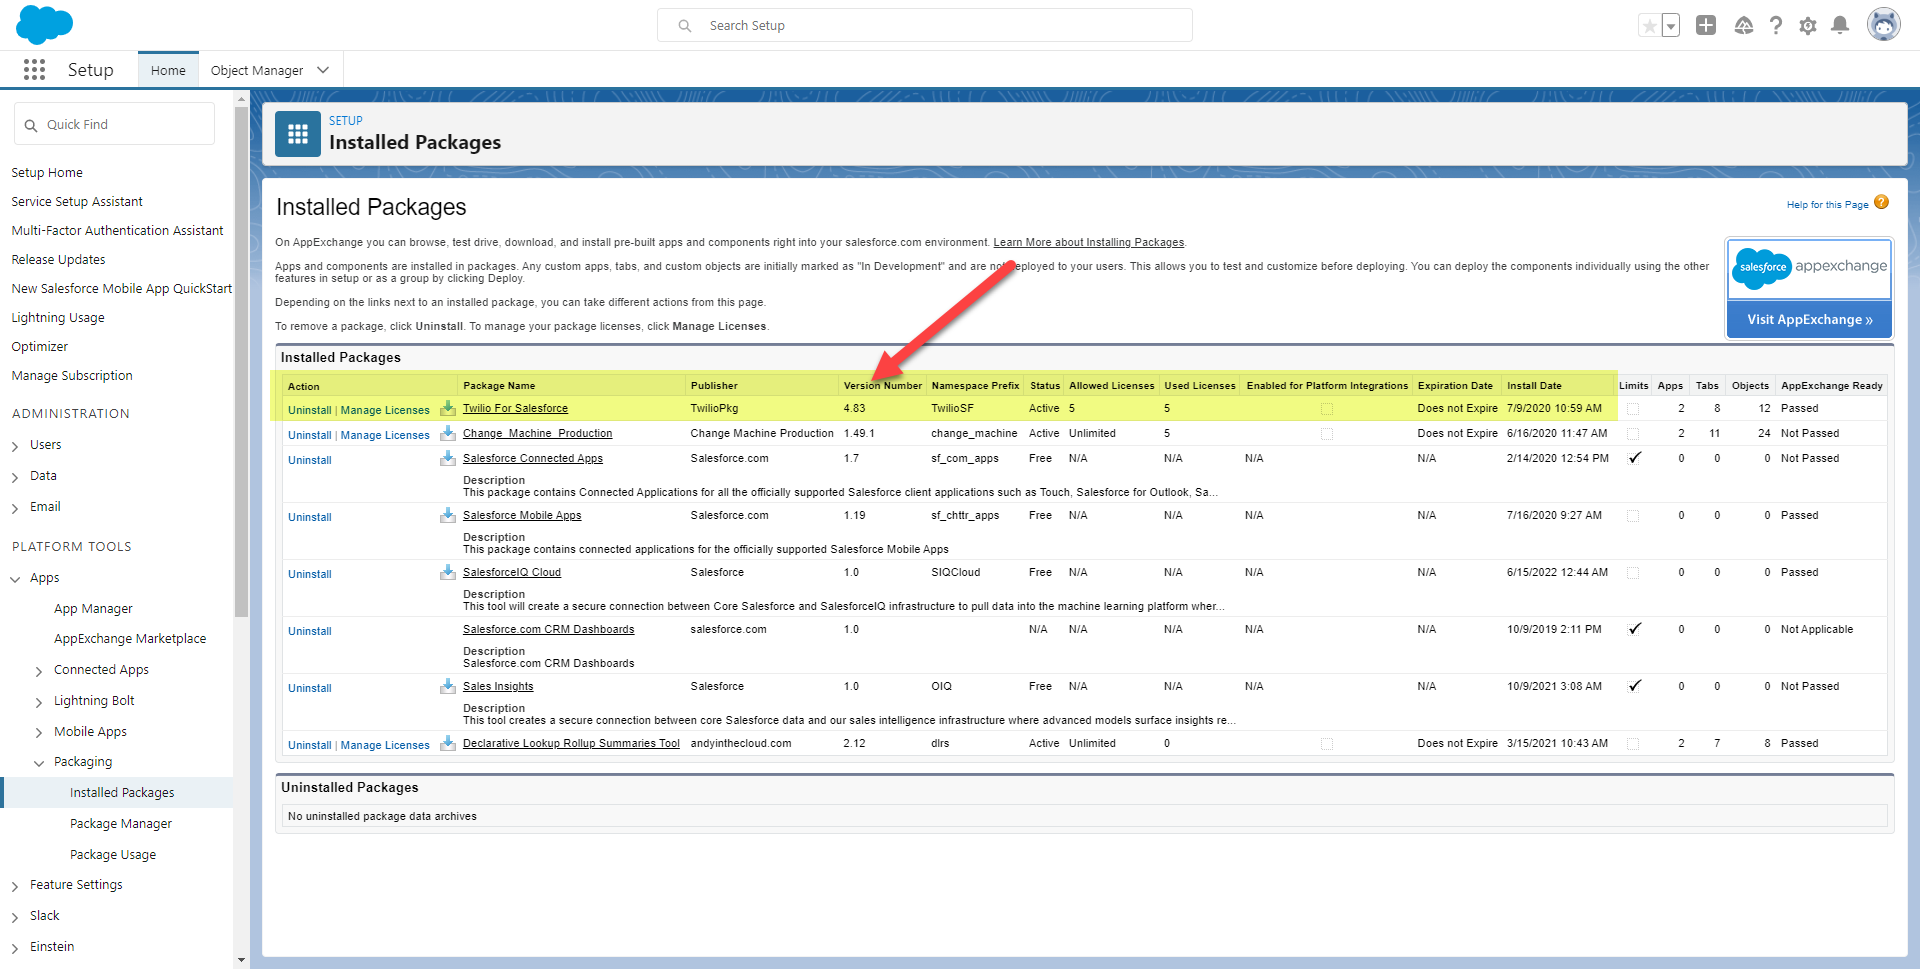Open the Twilio For Salesforce package link
This screenshot has height=969, width=1920.
tap(515, 408)
